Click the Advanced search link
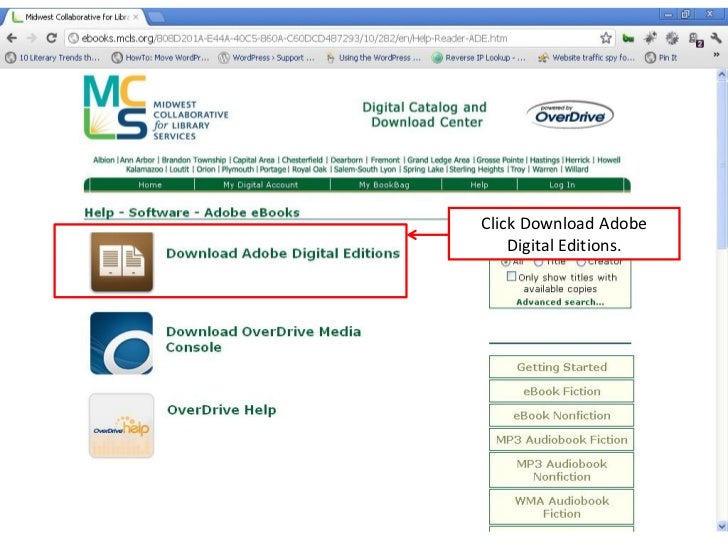The height and width of the screenshot is (546, 728). [x=560, y=302]
